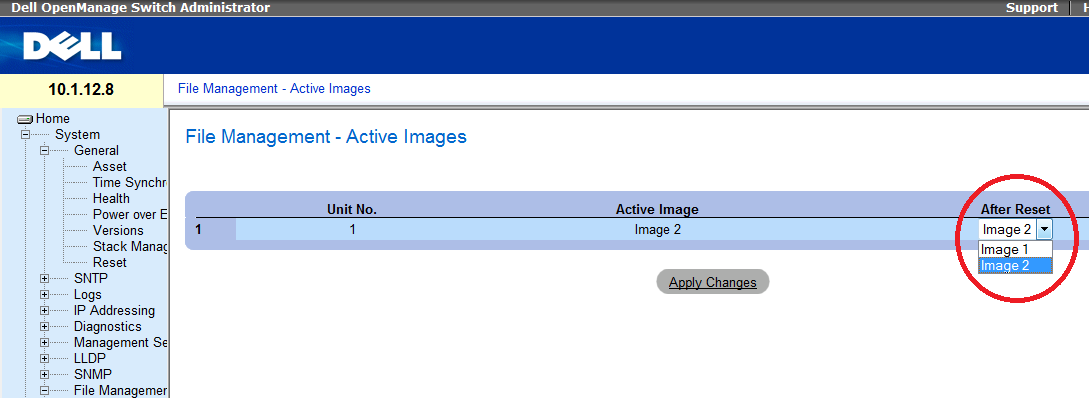Click the breadcrumb File Management - Active Images
Screen dimensions: 1089x398
point(274,88)
